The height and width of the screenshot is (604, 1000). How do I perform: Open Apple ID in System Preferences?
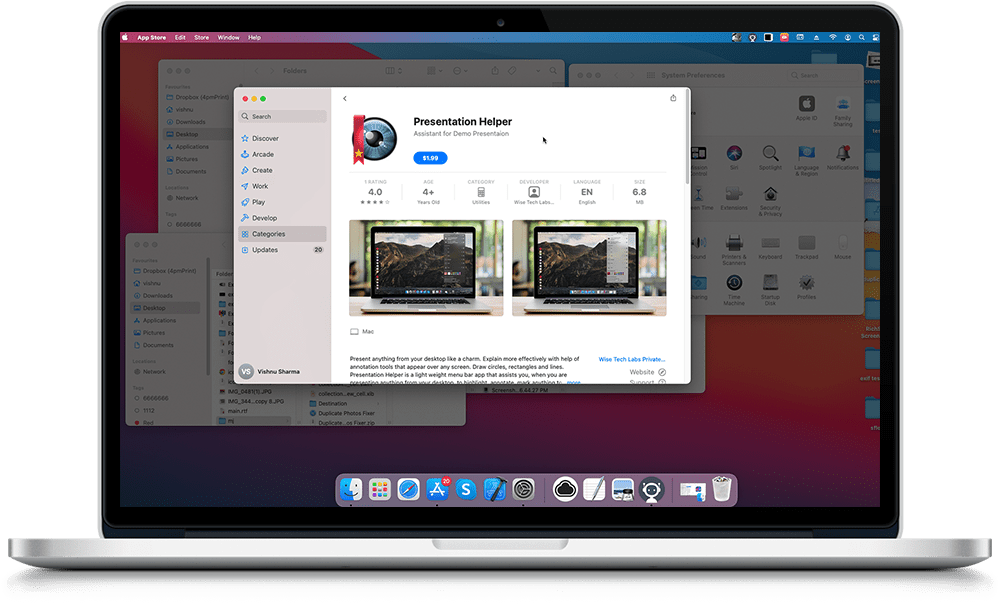[x=806, y=106]
